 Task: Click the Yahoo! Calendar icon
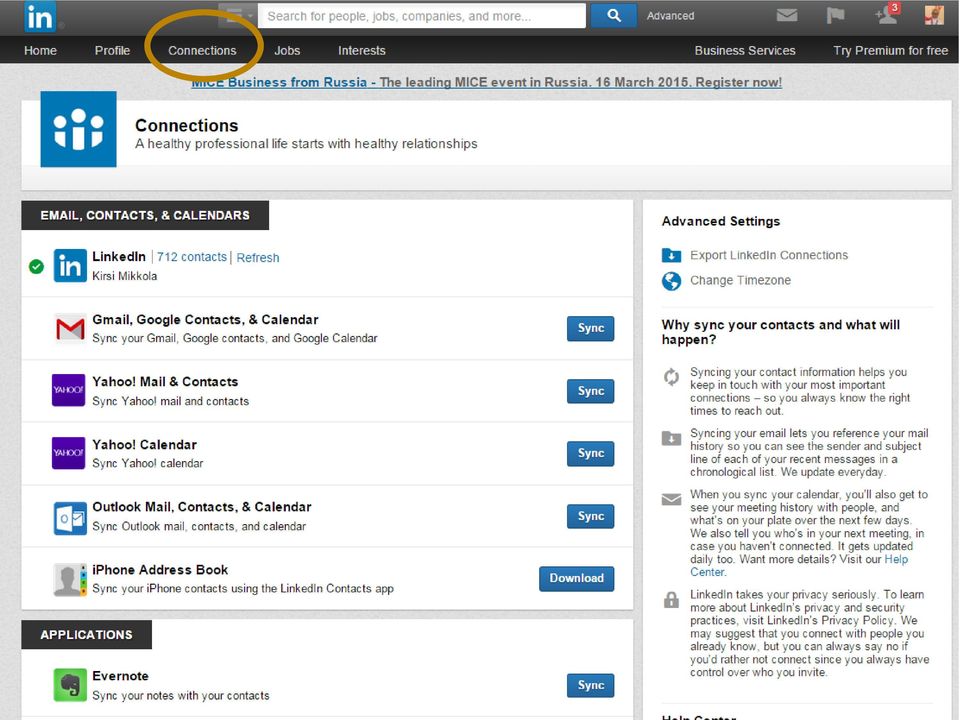coord(69,453)
